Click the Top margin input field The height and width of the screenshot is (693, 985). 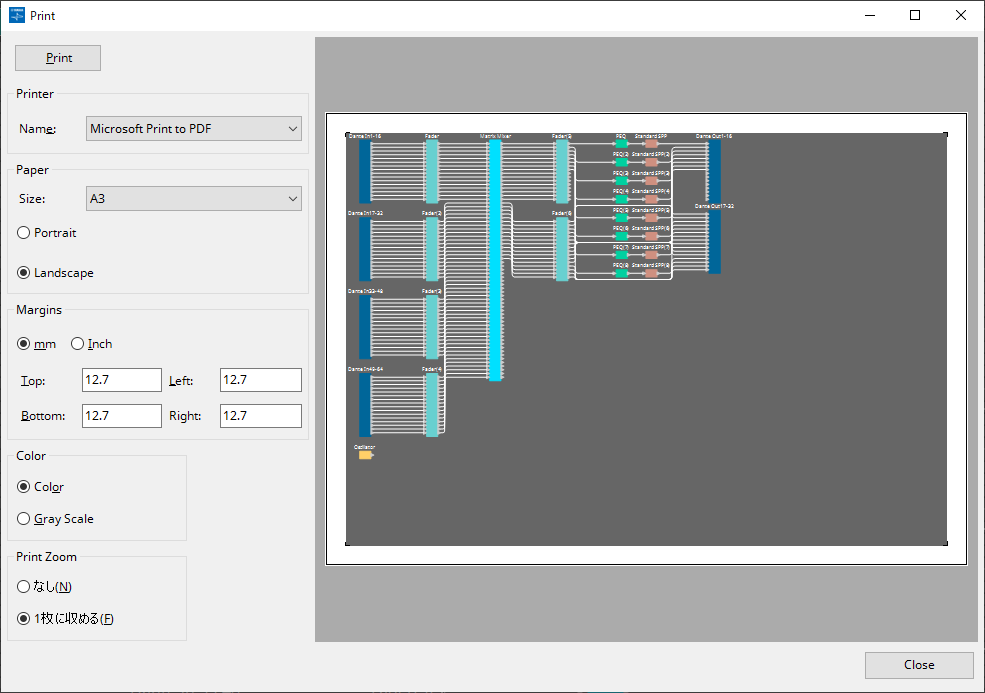pos(121,380)
